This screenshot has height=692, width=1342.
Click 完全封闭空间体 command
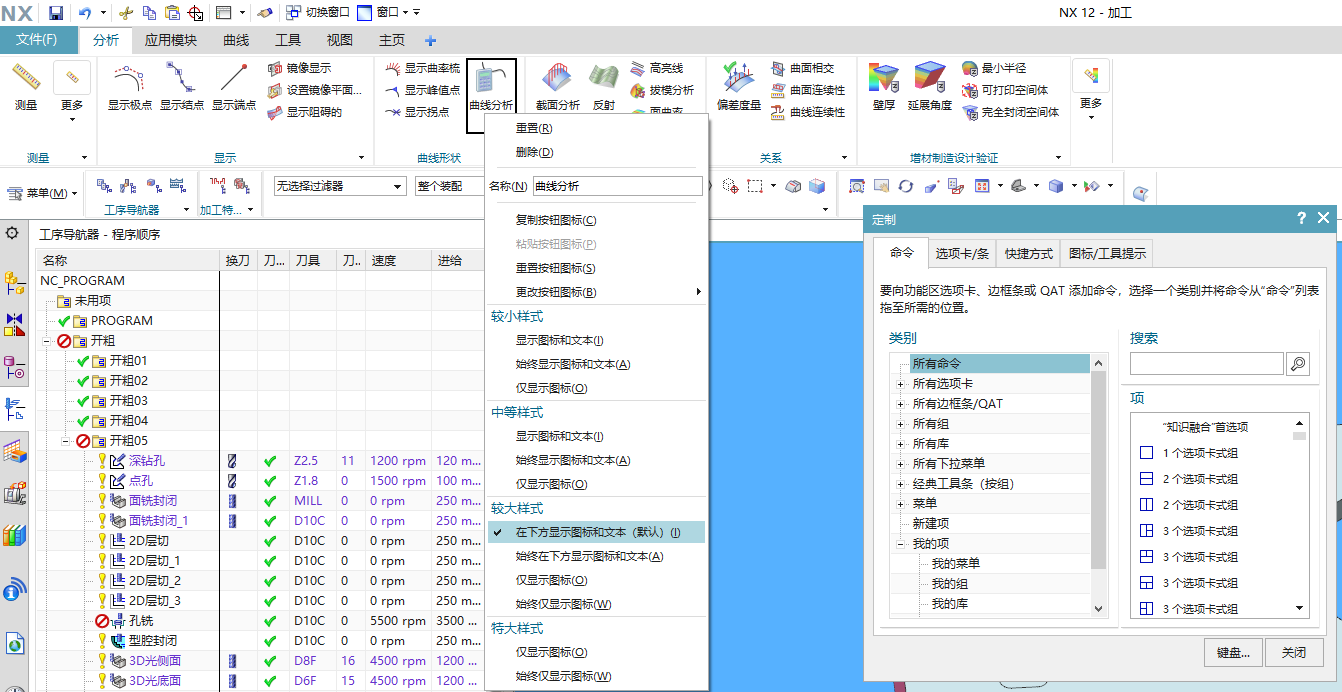pos(1011,112)
